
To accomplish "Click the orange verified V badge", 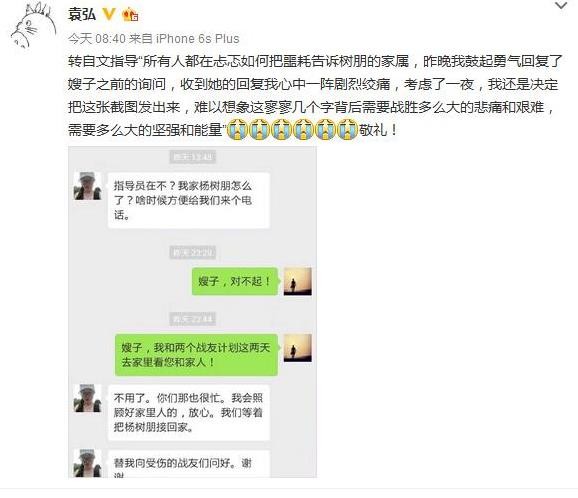I will (109, 14).
